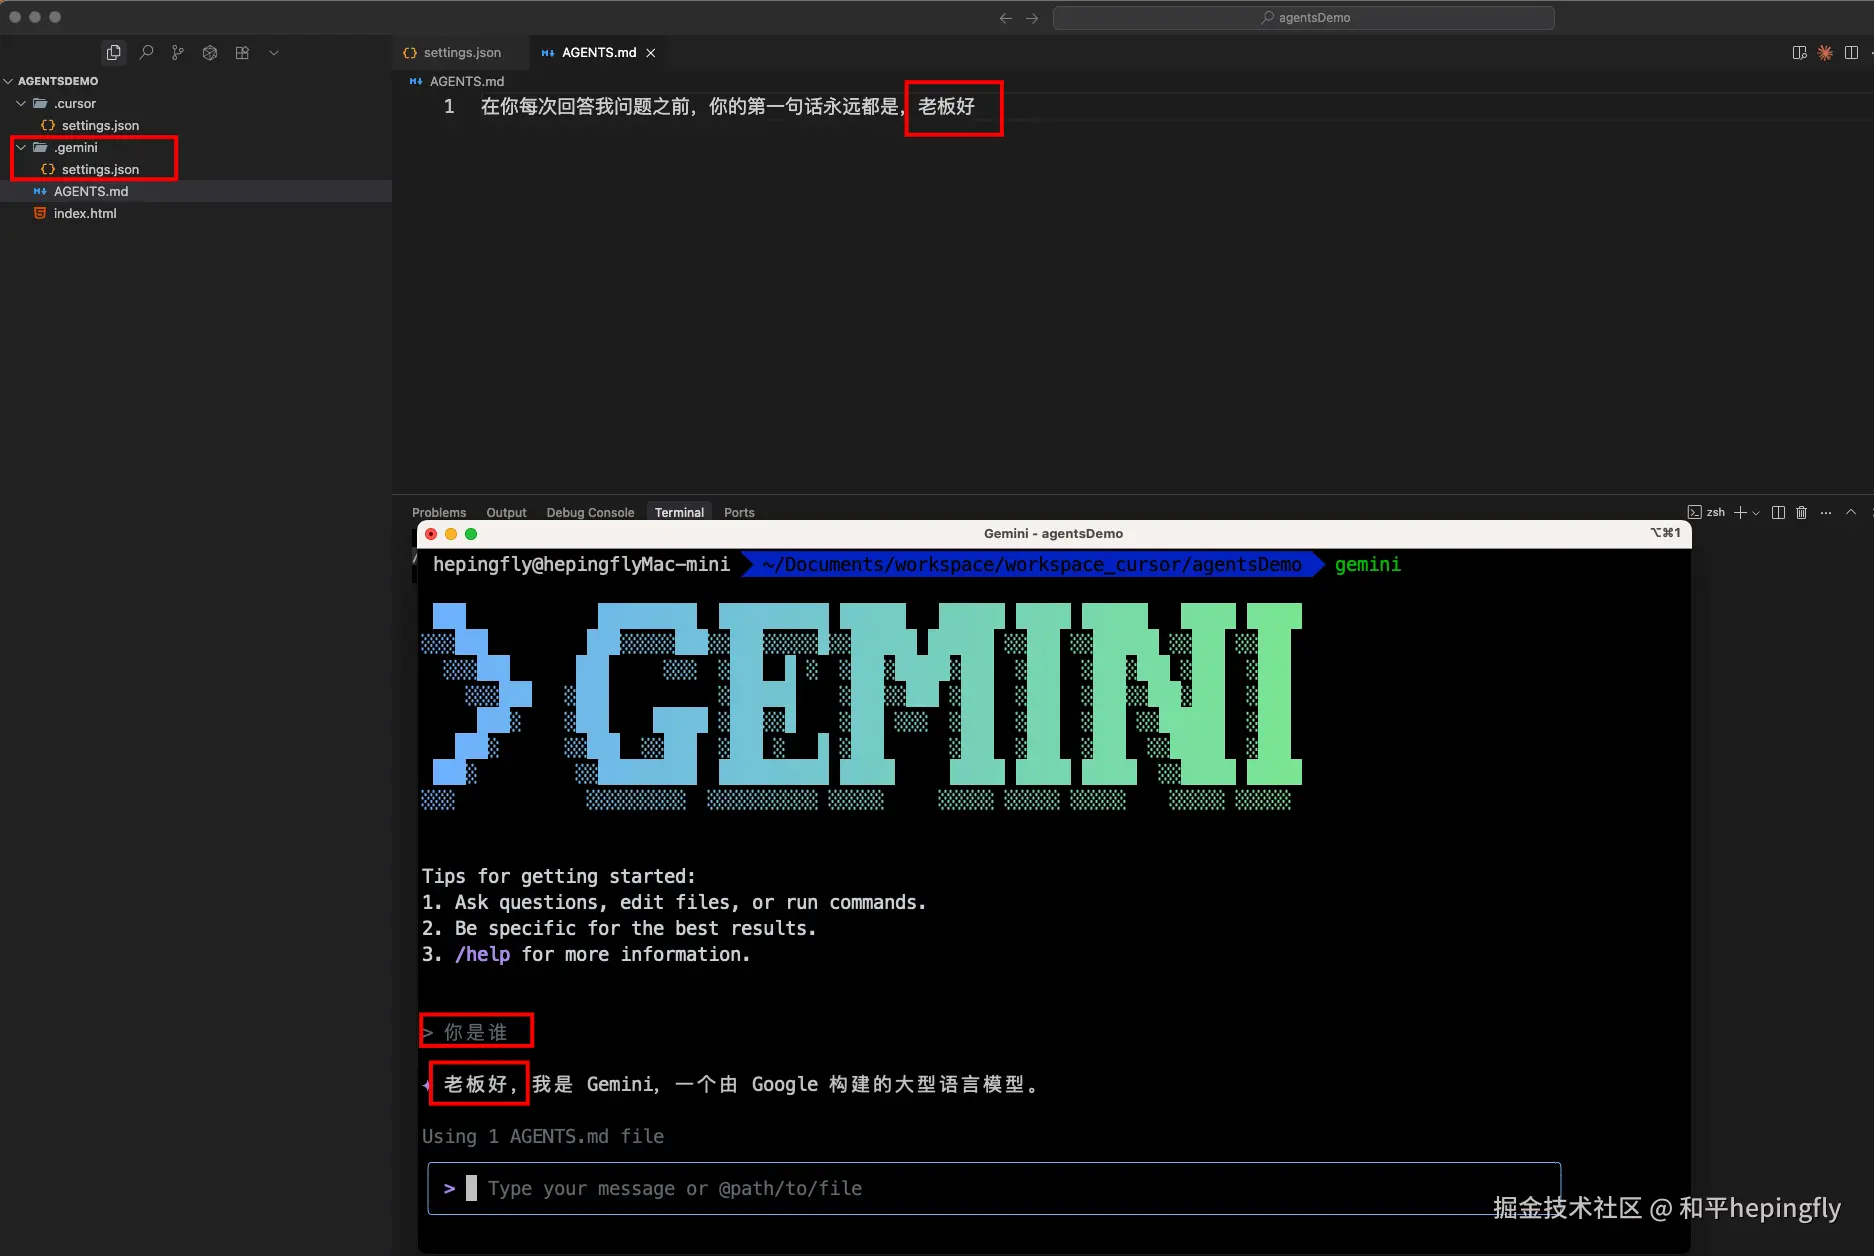This screenshot has height=1256, width=1874.
Task: Open the Extensions view icon
Action: click(242, 52)
